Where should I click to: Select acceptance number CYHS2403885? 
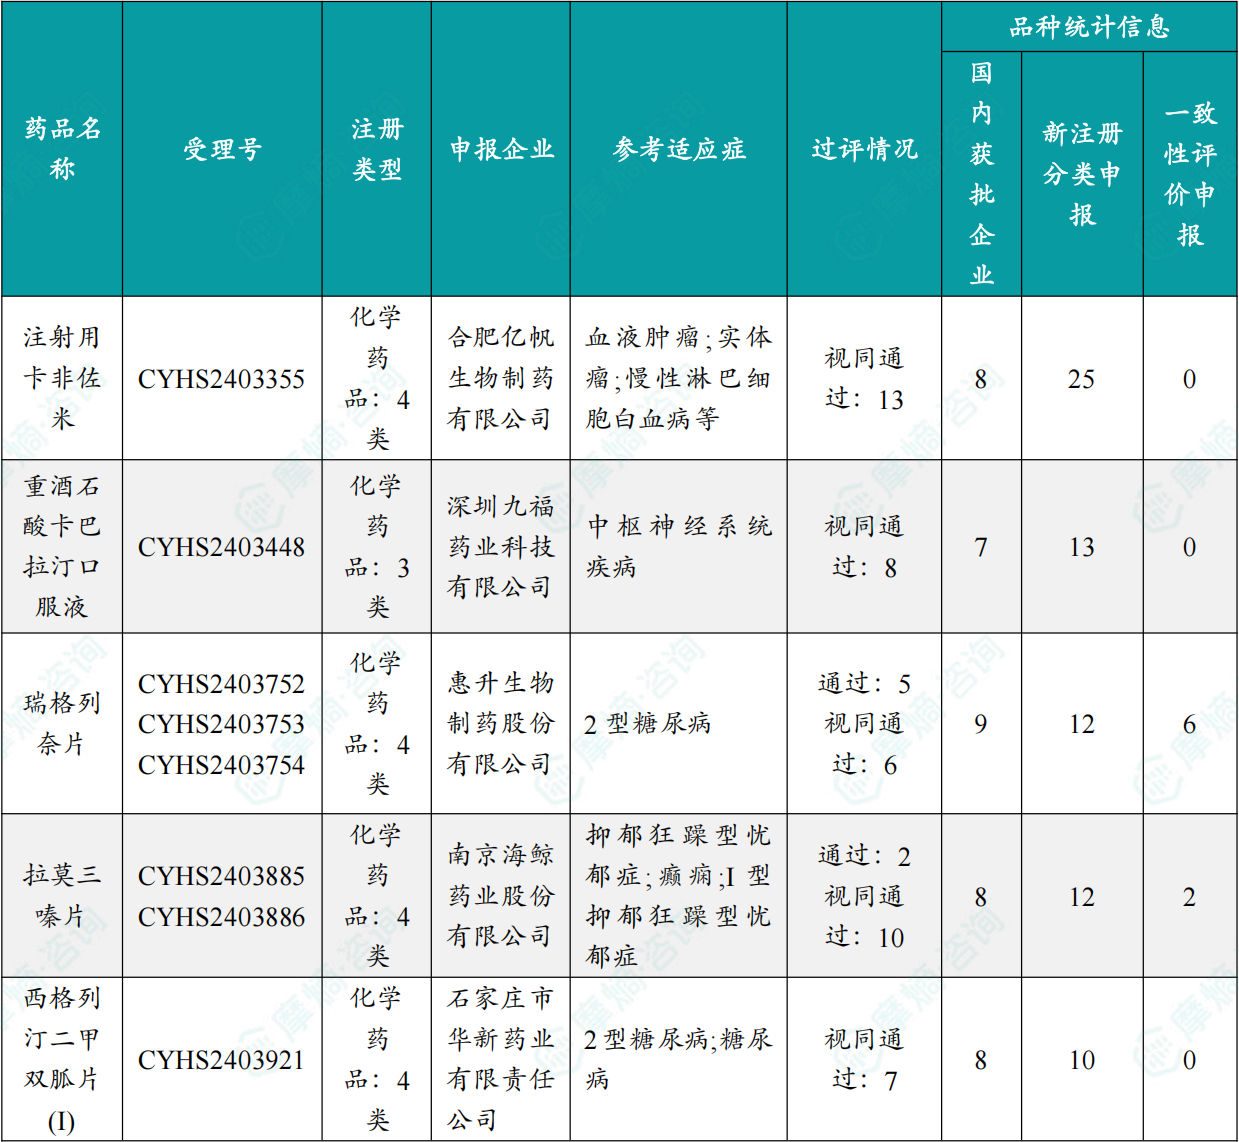tap(221, 876)
